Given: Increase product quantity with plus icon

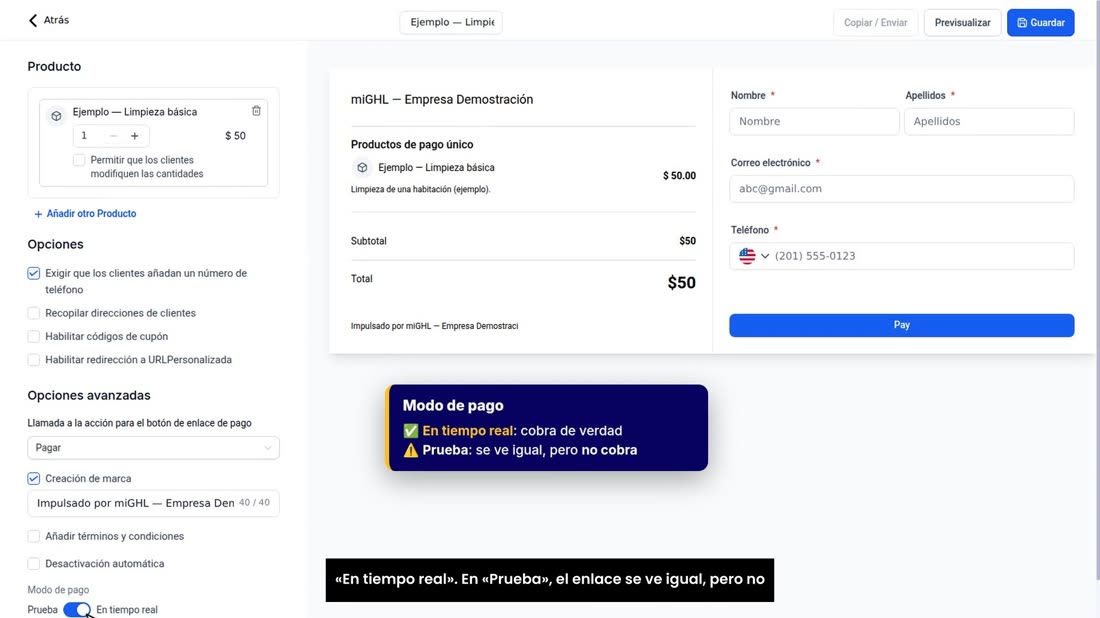Looking at the screenshot, I should coord(135,136).
